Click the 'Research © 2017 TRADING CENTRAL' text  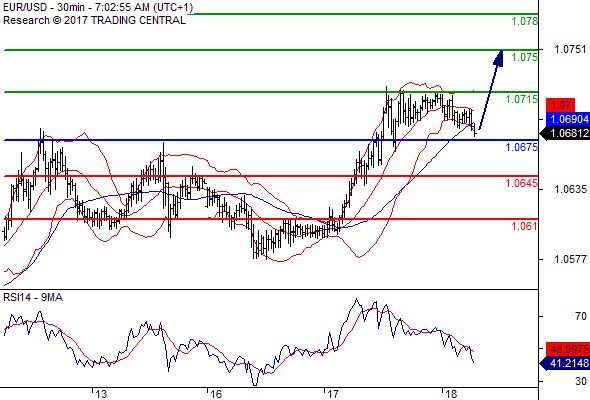[x=94, y=20]
